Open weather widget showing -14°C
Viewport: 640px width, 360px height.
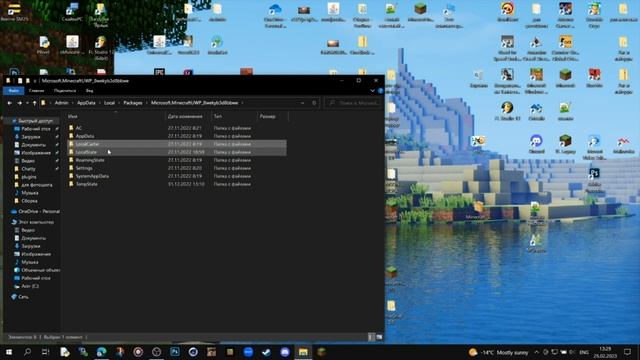pos(498,352)
